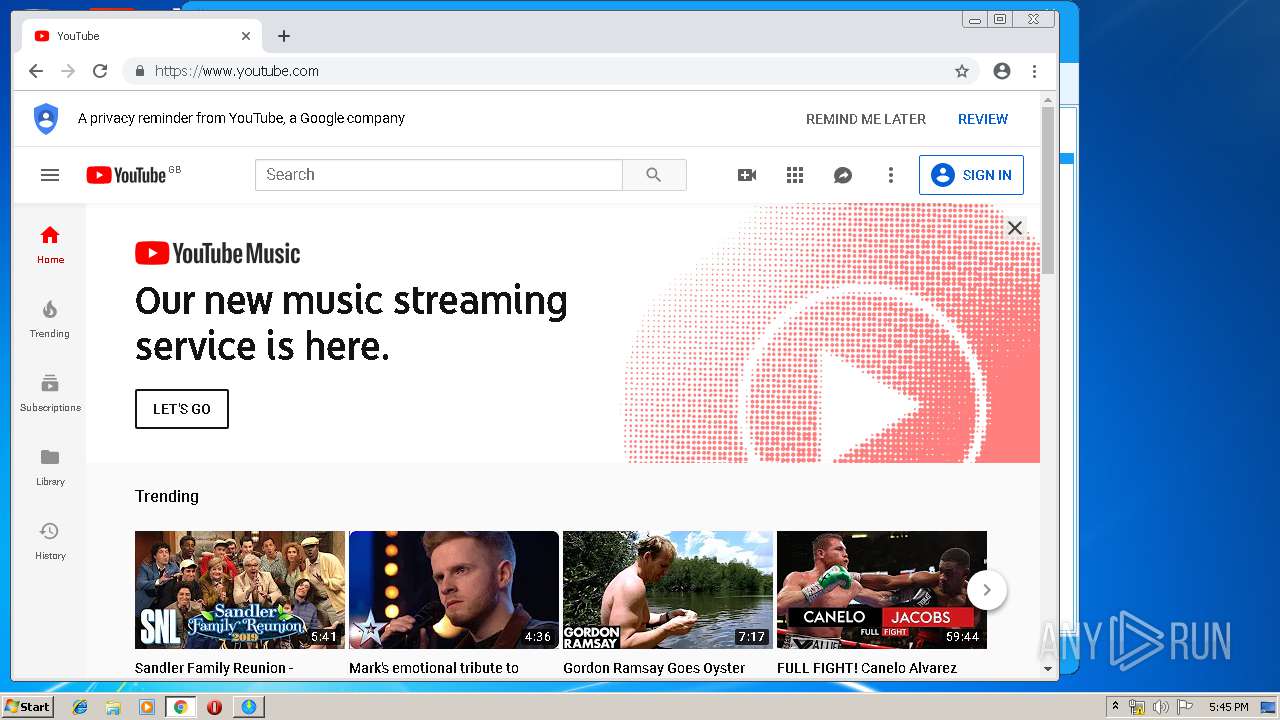Go back in the browser

coord(36,71)
